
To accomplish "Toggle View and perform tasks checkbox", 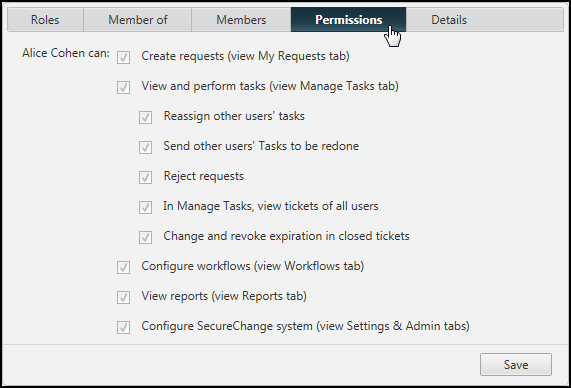I will (123, 87).
